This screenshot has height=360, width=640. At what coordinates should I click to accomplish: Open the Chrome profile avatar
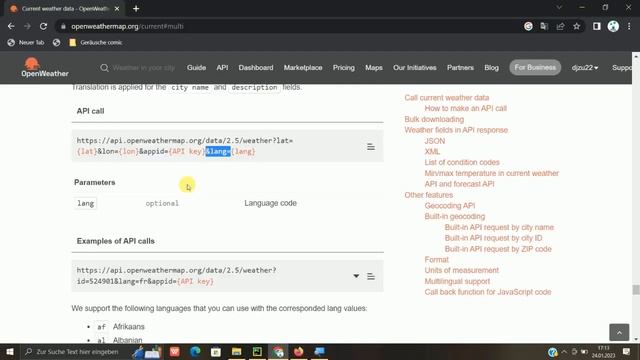[x=613, y=26]
